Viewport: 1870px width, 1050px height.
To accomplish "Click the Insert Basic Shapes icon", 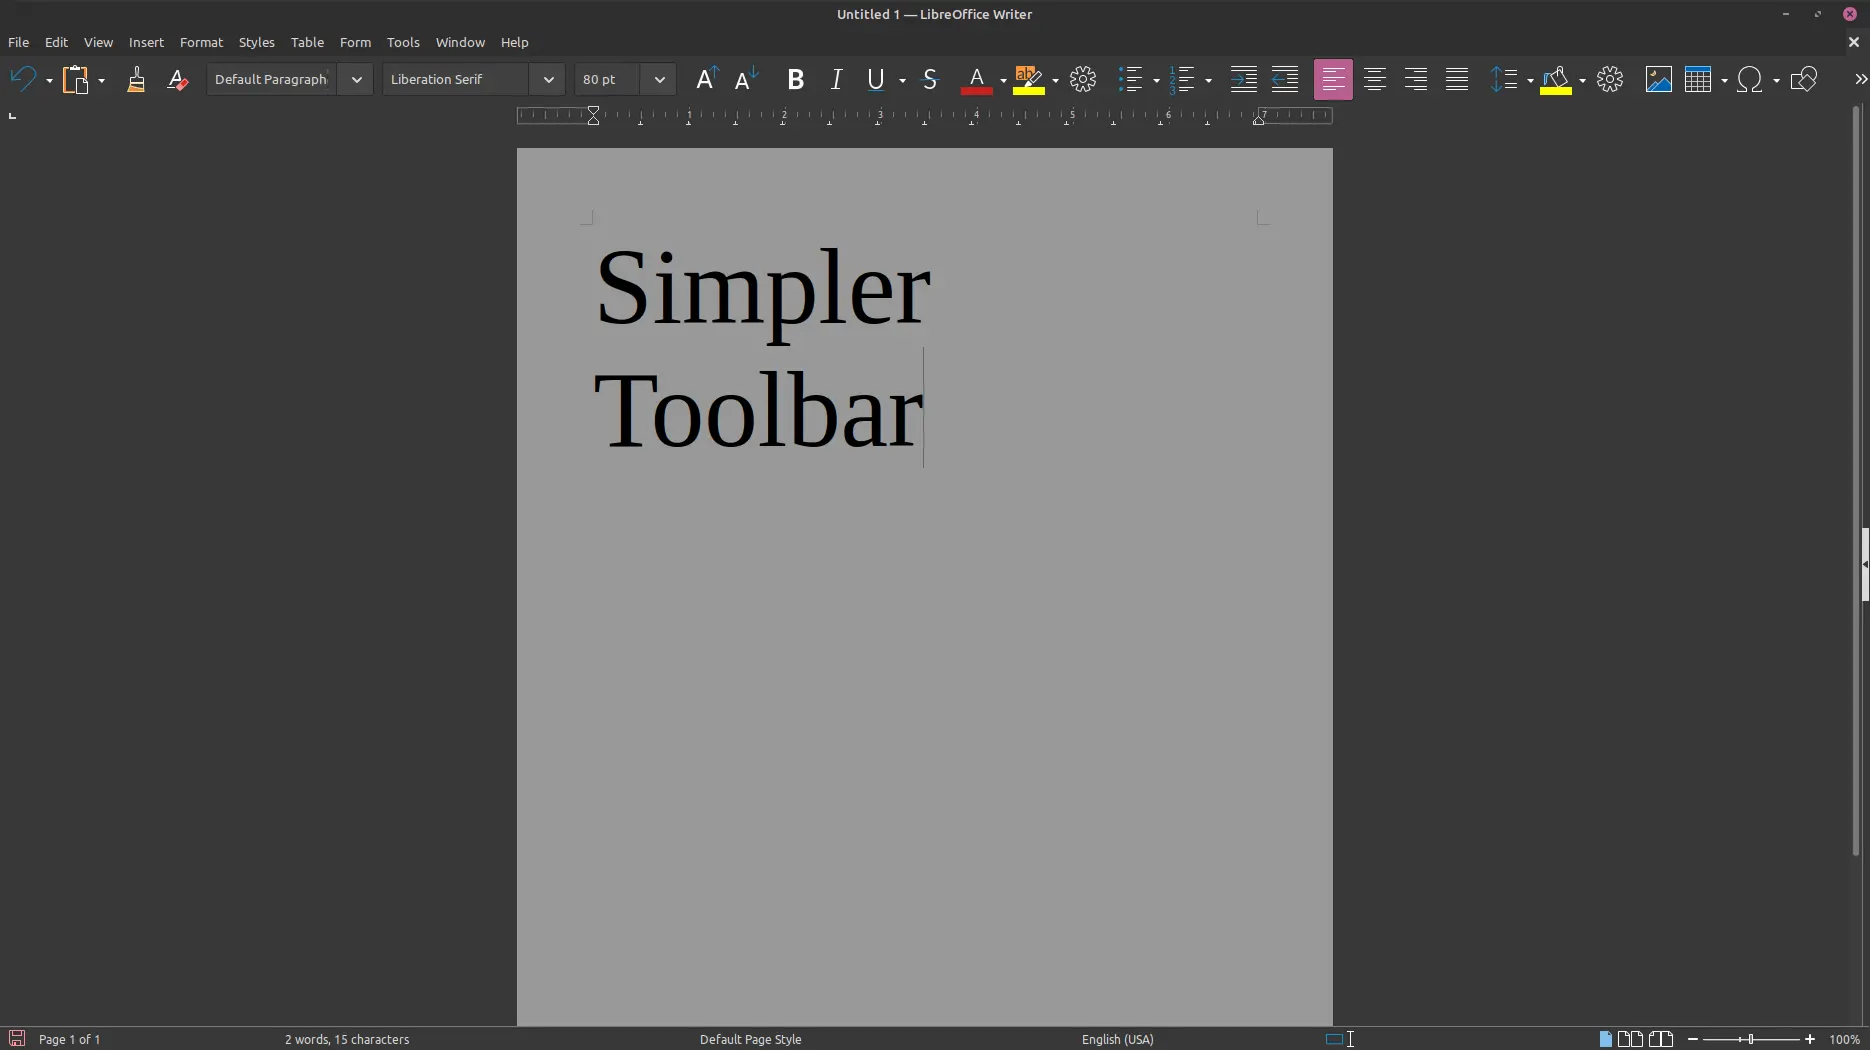I will pos(1803,80).
